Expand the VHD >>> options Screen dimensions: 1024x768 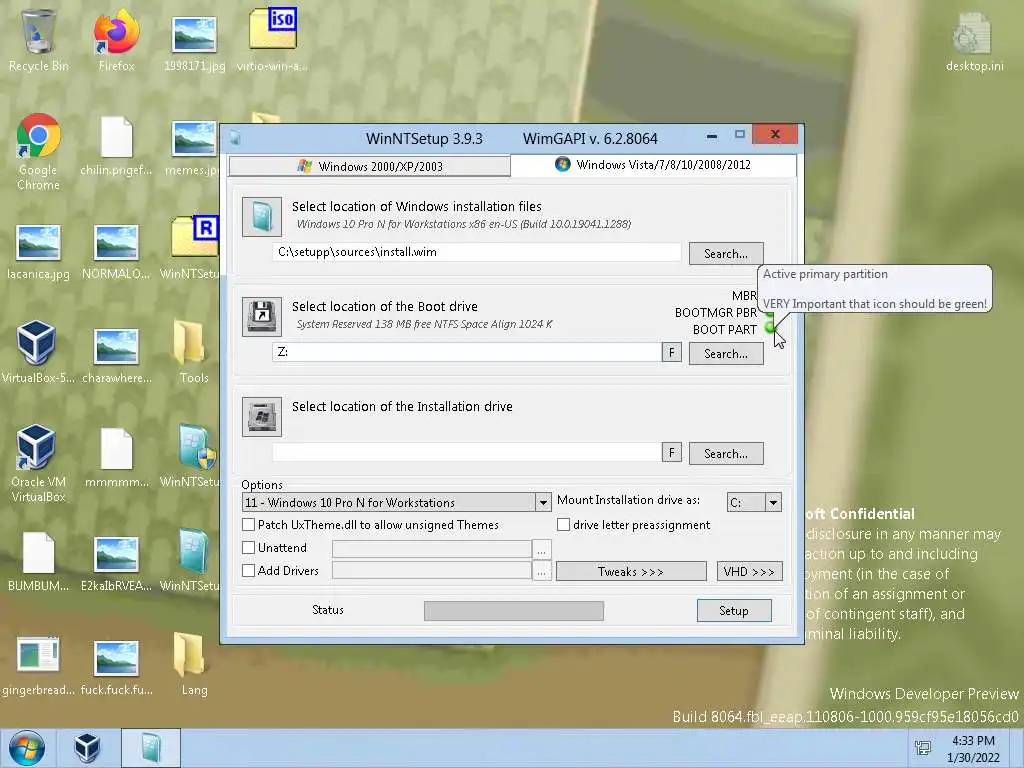click(749, 571)
